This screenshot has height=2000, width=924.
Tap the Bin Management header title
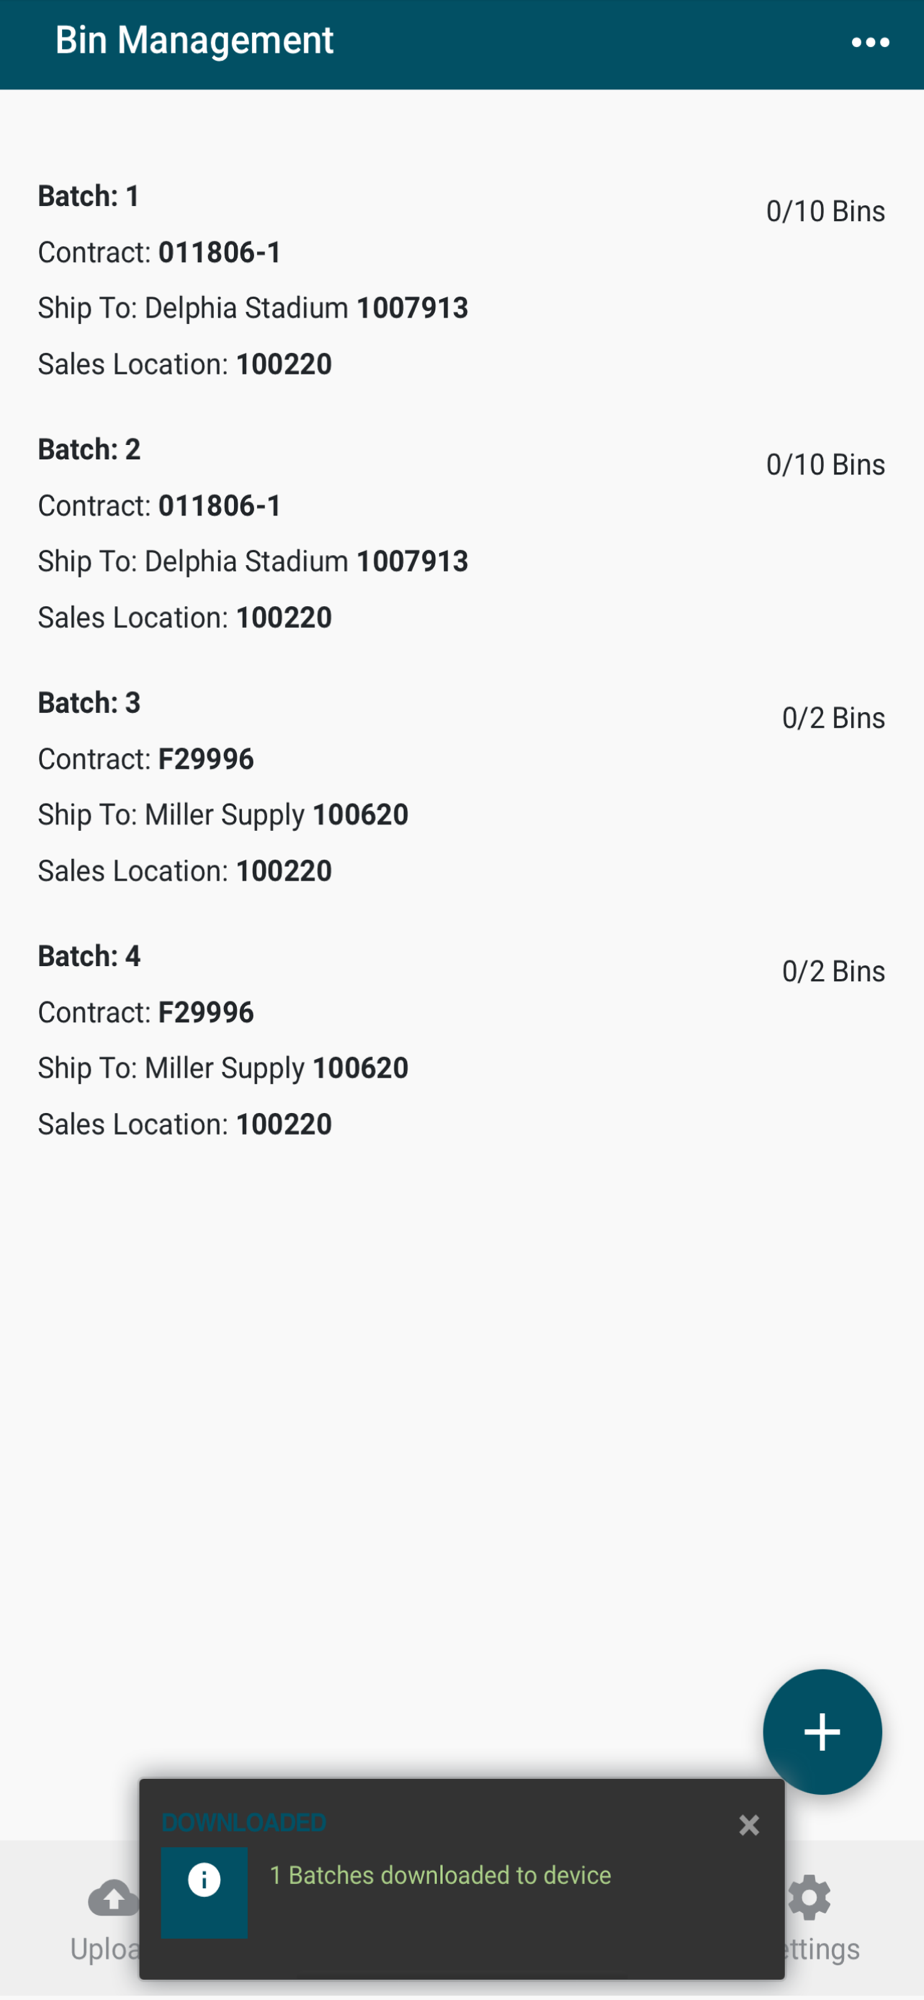[194, 41]
